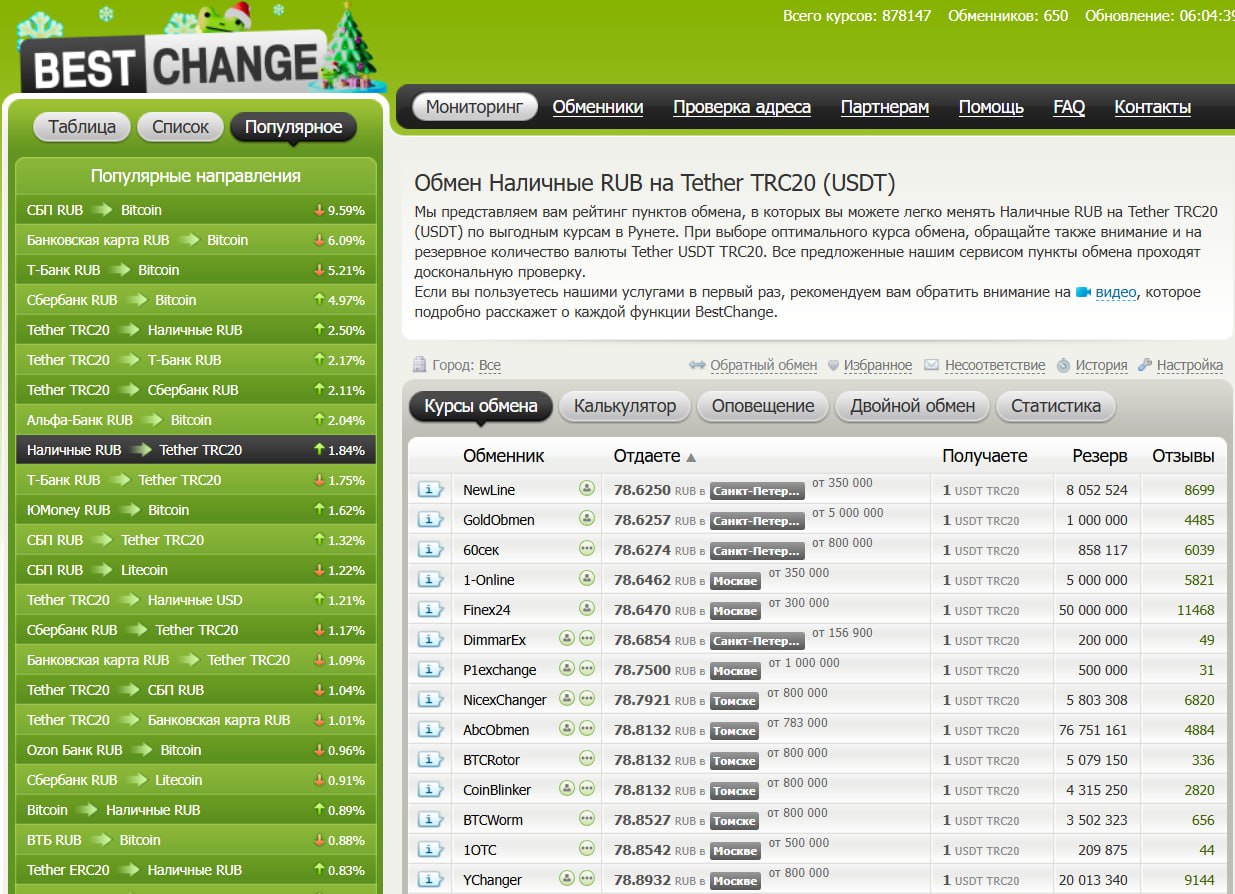Click the envelope icon for Несоответствие

tap(931, 366)
